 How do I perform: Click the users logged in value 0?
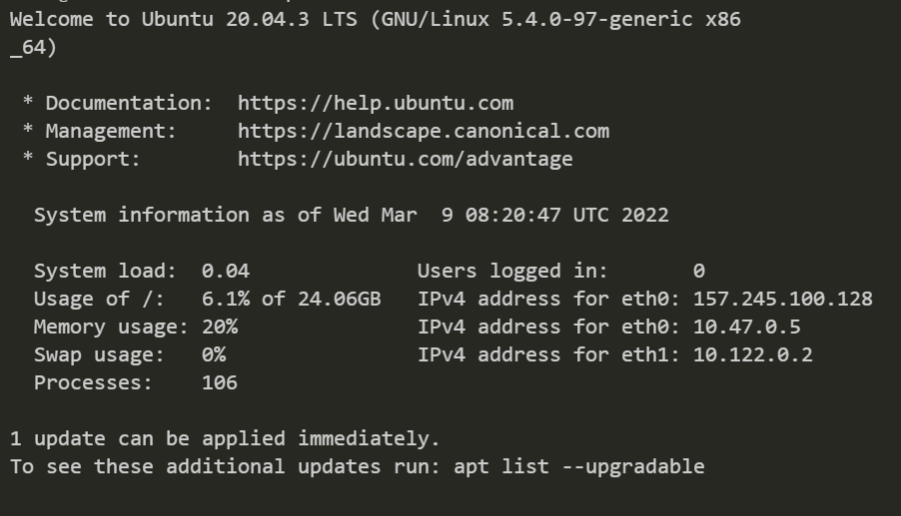(x=699, y=271)
